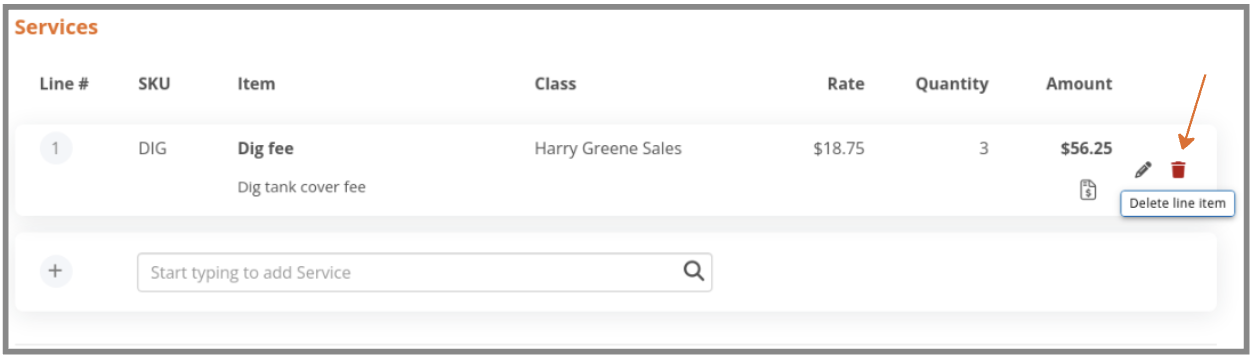Edit the Dig fee line with pencil icon
Screen dimensions: 1254x360
pyautogui.click(x=1144, y=170)
